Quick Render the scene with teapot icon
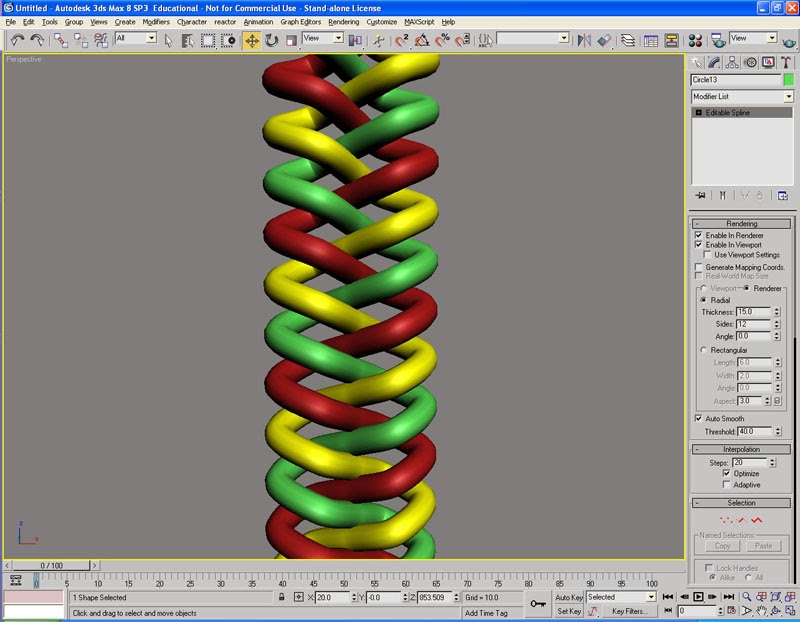 pos(788,43)
